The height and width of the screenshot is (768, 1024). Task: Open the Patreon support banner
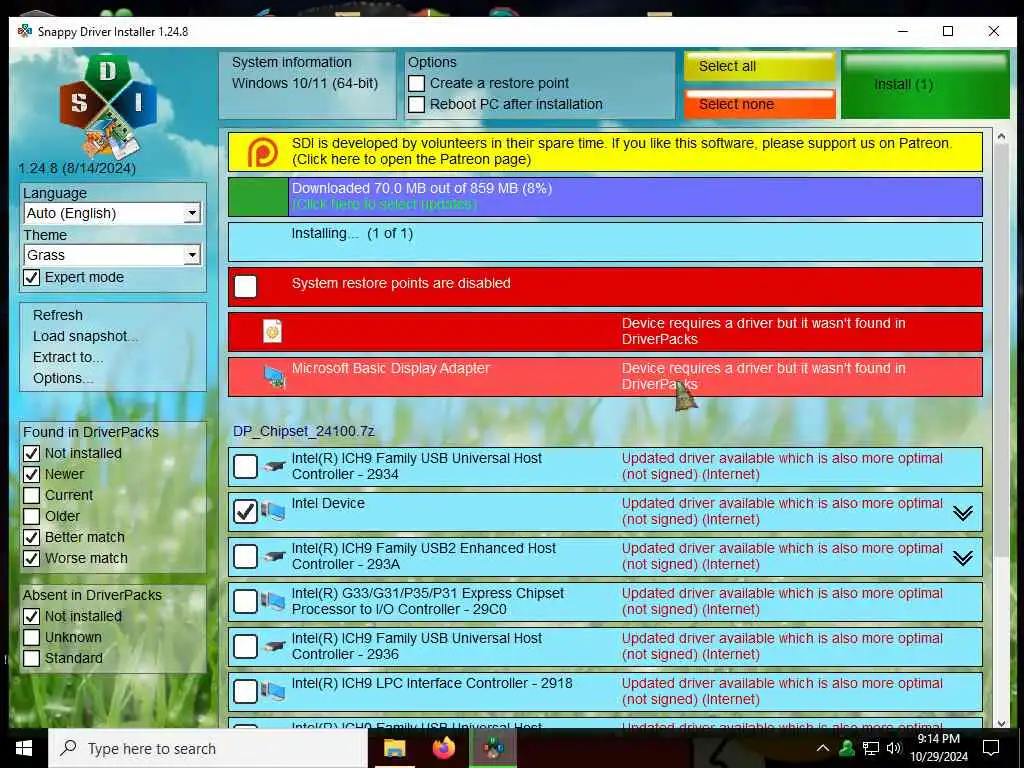point(605,152)
